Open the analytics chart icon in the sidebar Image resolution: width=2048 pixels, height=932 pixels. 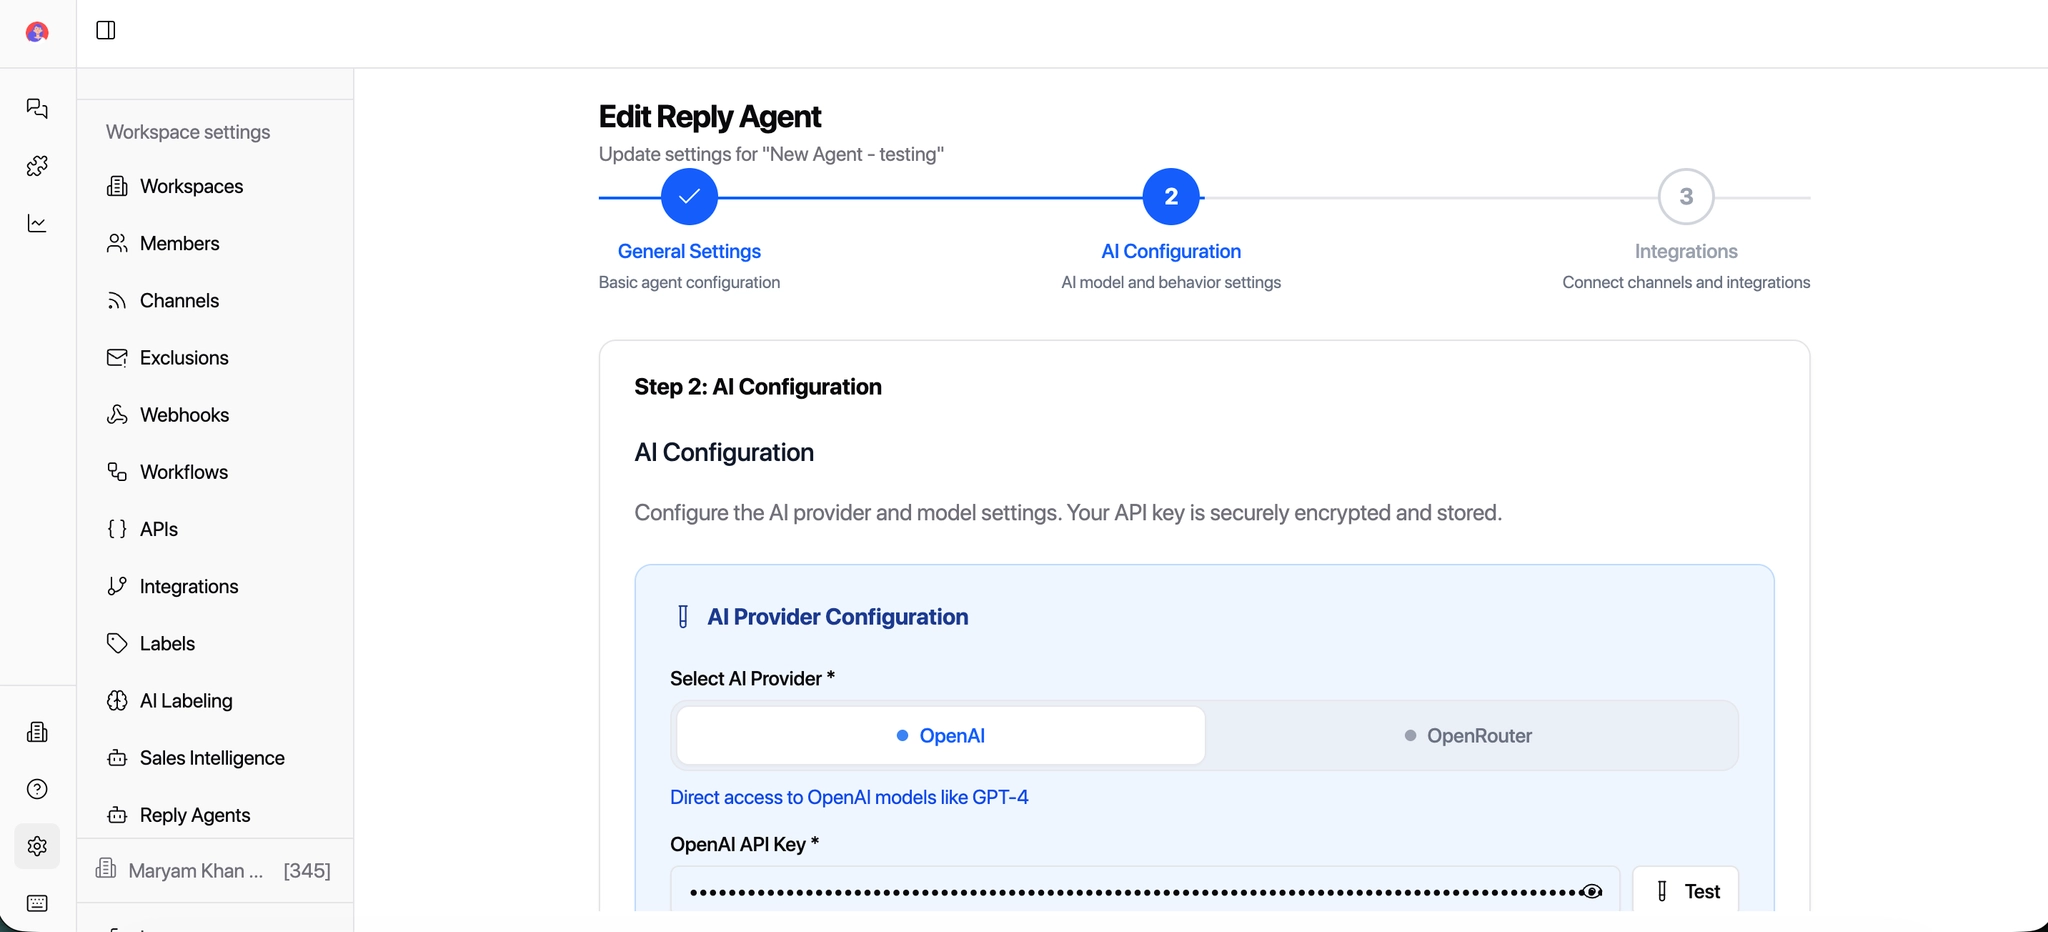37,223
